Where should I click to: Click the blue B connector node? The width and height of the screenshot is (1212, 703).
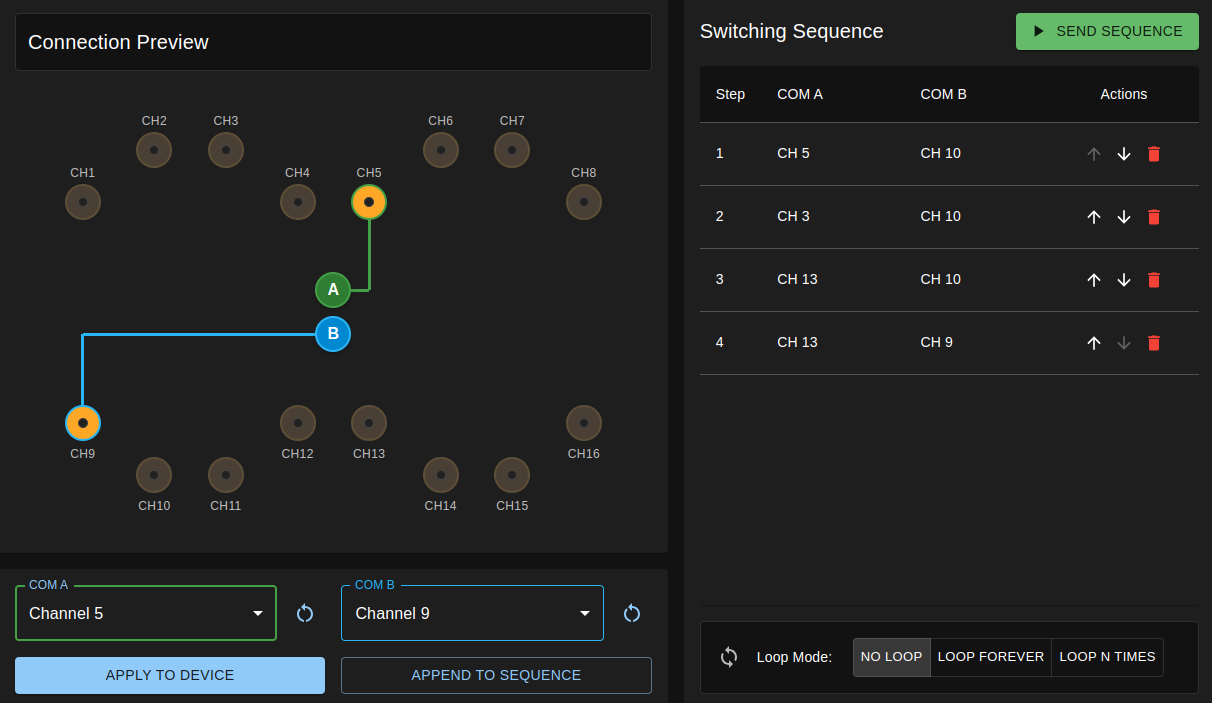(x=333, y=334)
